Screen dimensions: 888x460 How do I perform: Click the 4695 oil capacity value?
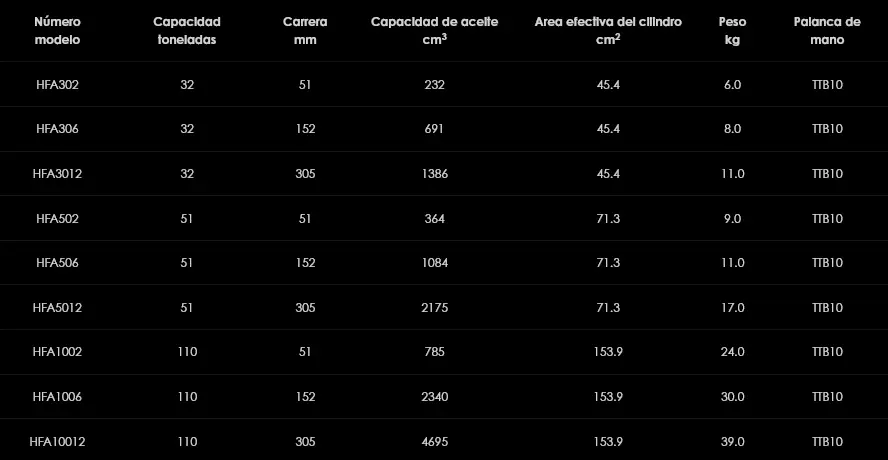[435, 441]
